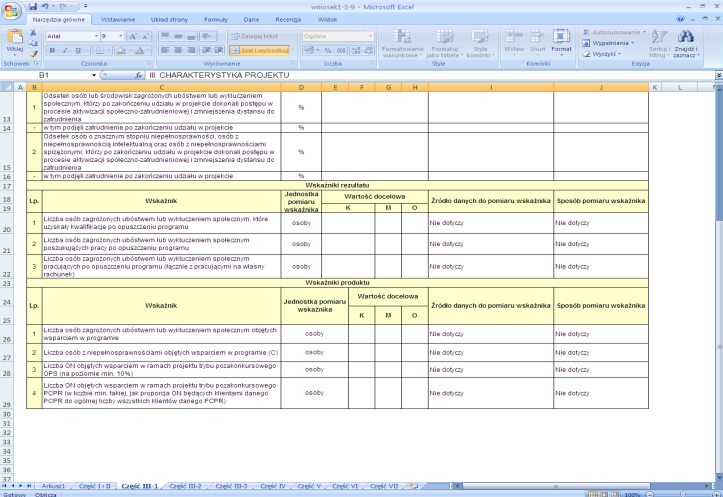Toggle Italic formatting
Screen dimensions: 723x497
65,50
